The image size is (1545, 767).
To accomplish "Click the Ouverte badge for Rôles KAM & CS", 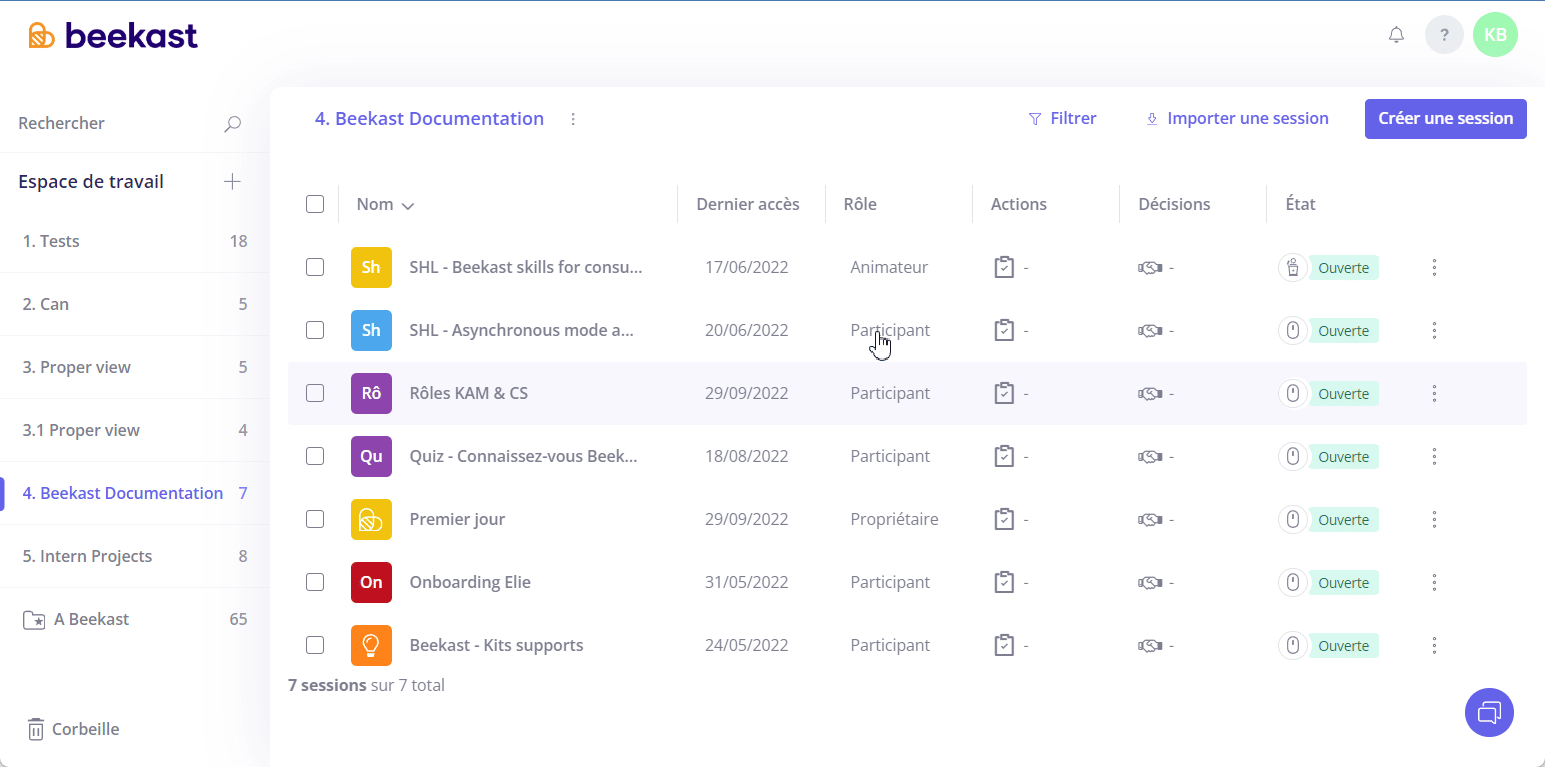I will click(1343, 394).
